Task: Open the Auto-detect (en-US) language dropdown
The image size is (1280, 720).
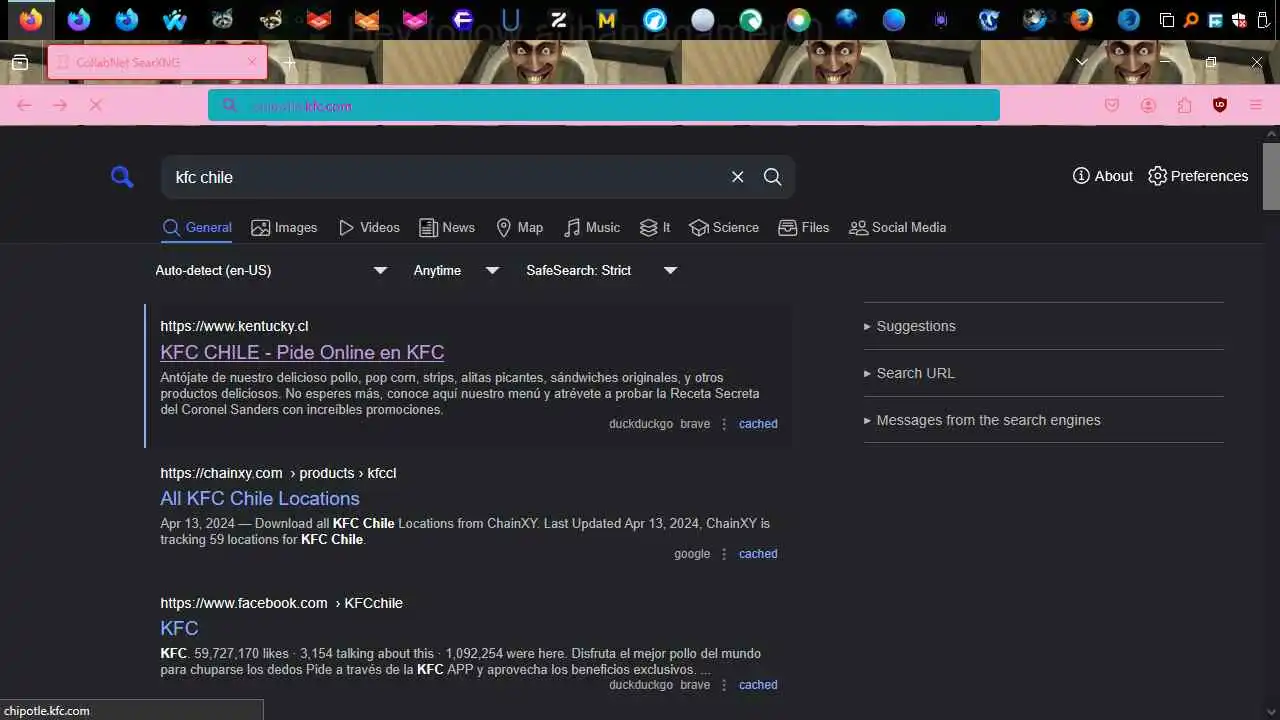Action: (271, 270)
